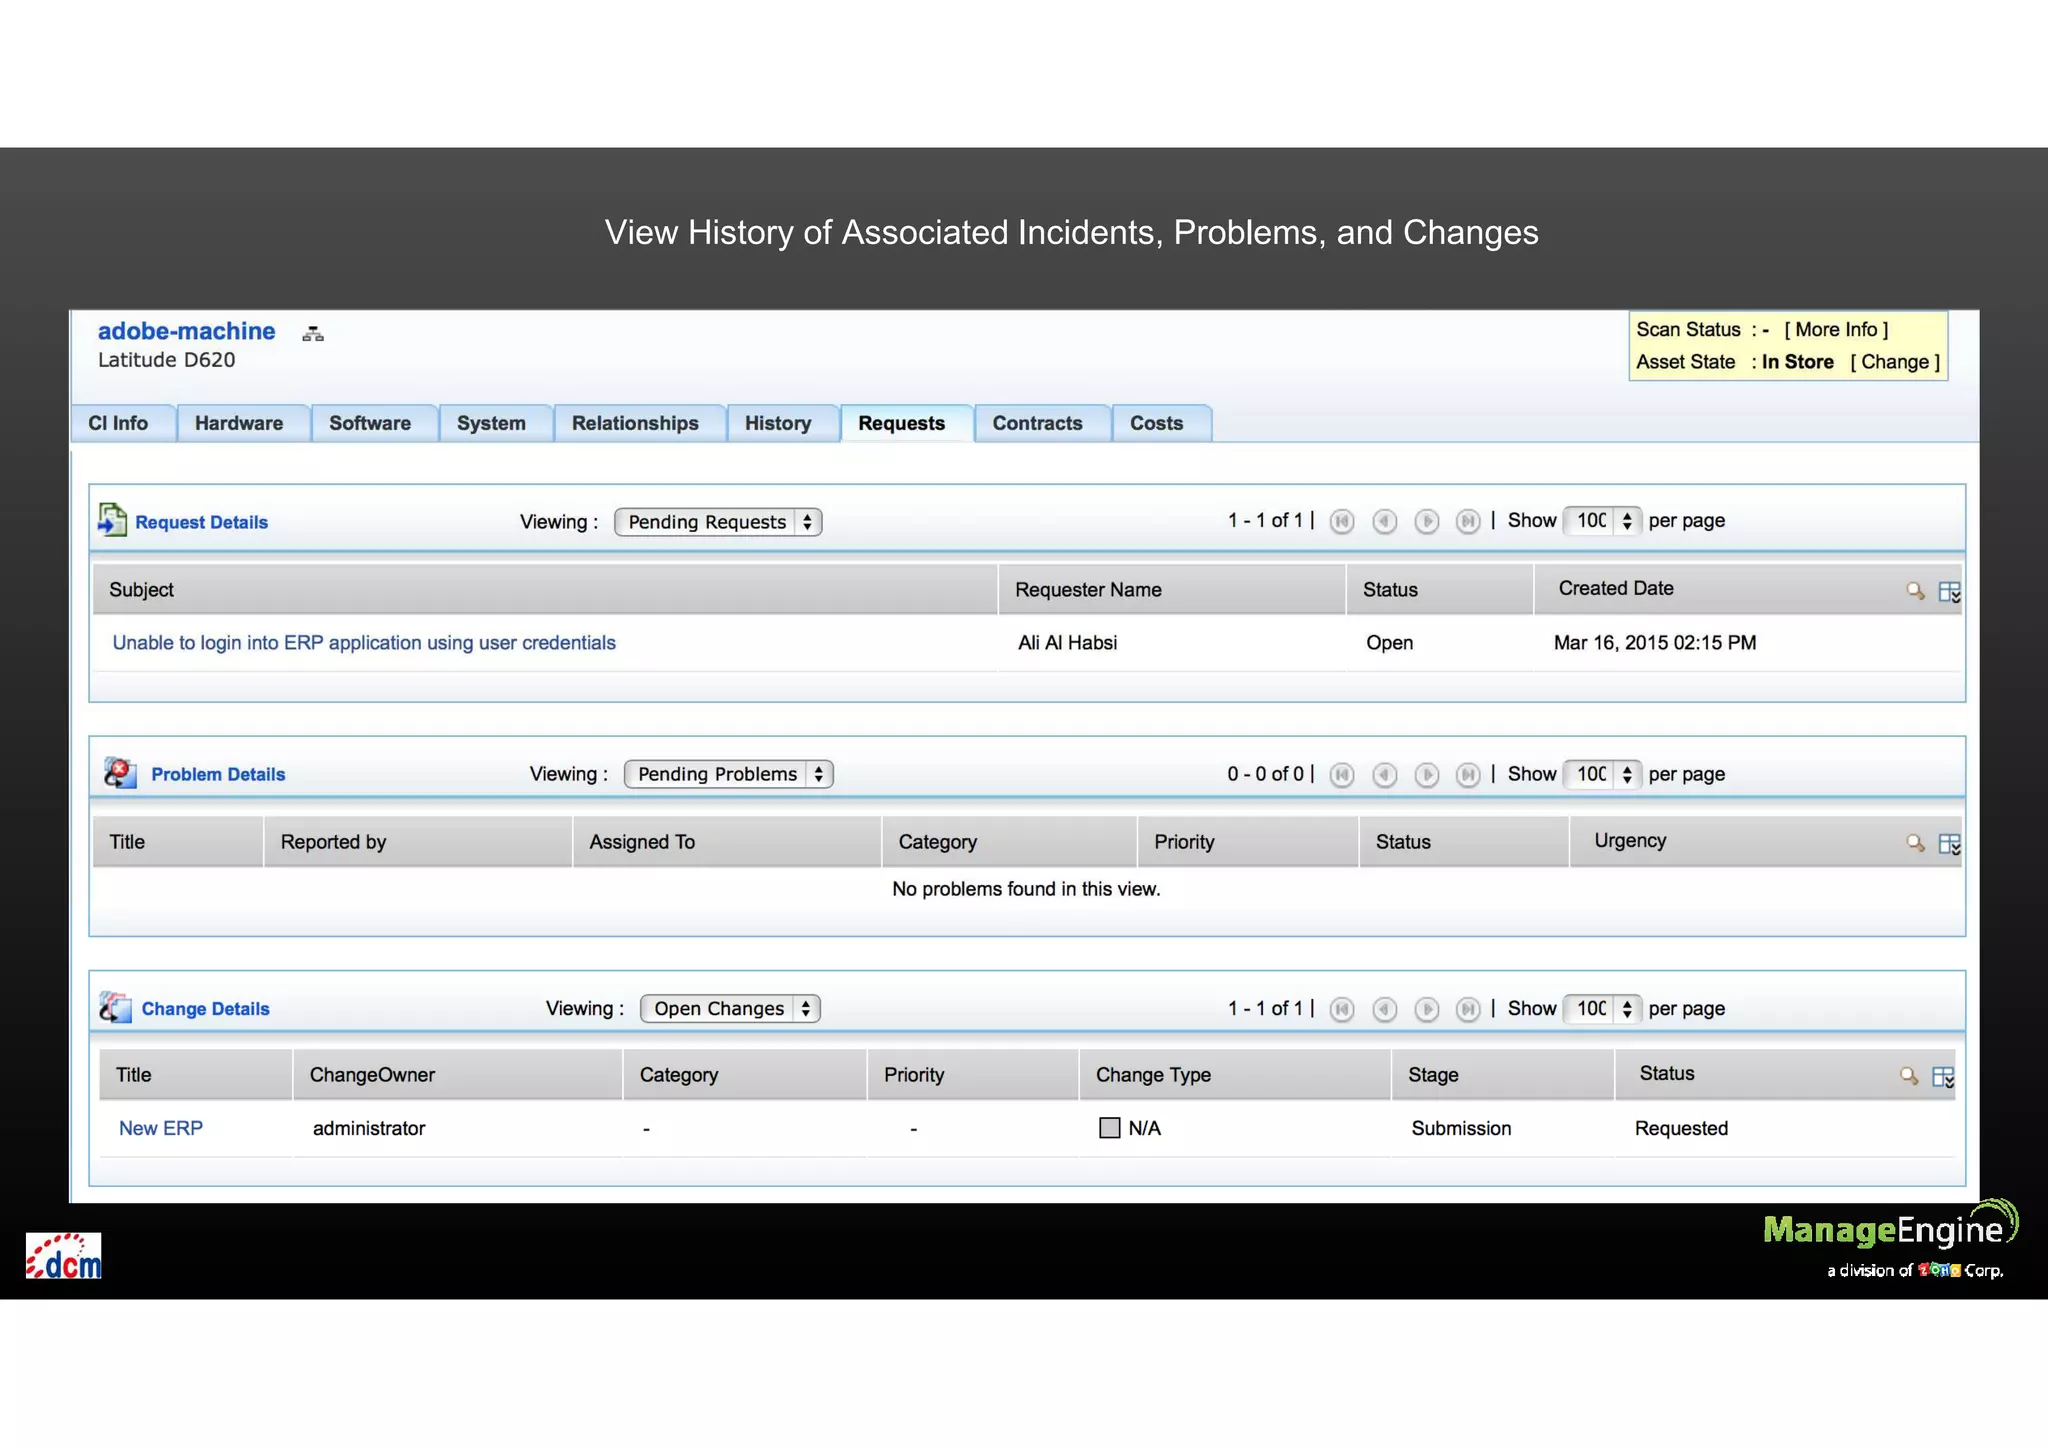Open the adobe-machine title link
This screenshot has height=1447, width=2048.
coord(186,331)
